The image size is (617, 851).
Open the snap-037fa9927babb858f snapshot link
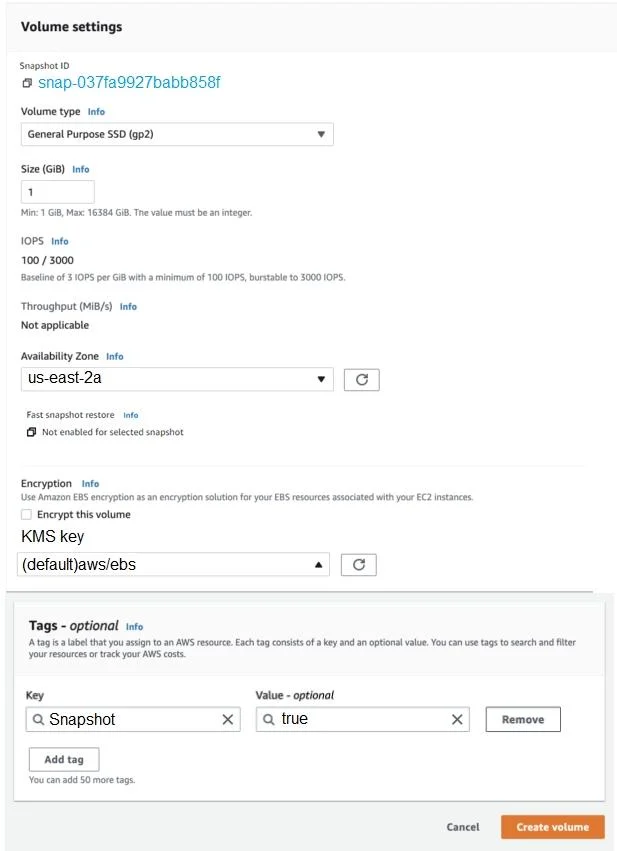pyautogui.click(x=129, y=82)
